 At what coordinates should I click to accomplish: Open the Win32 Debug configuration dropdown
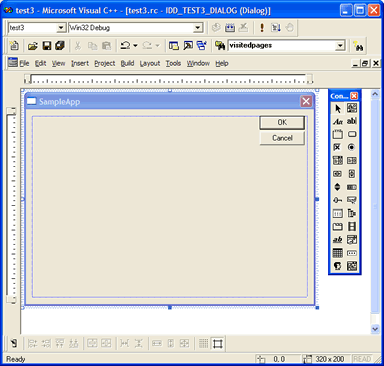pyautogui.click(x=198, y=28)
